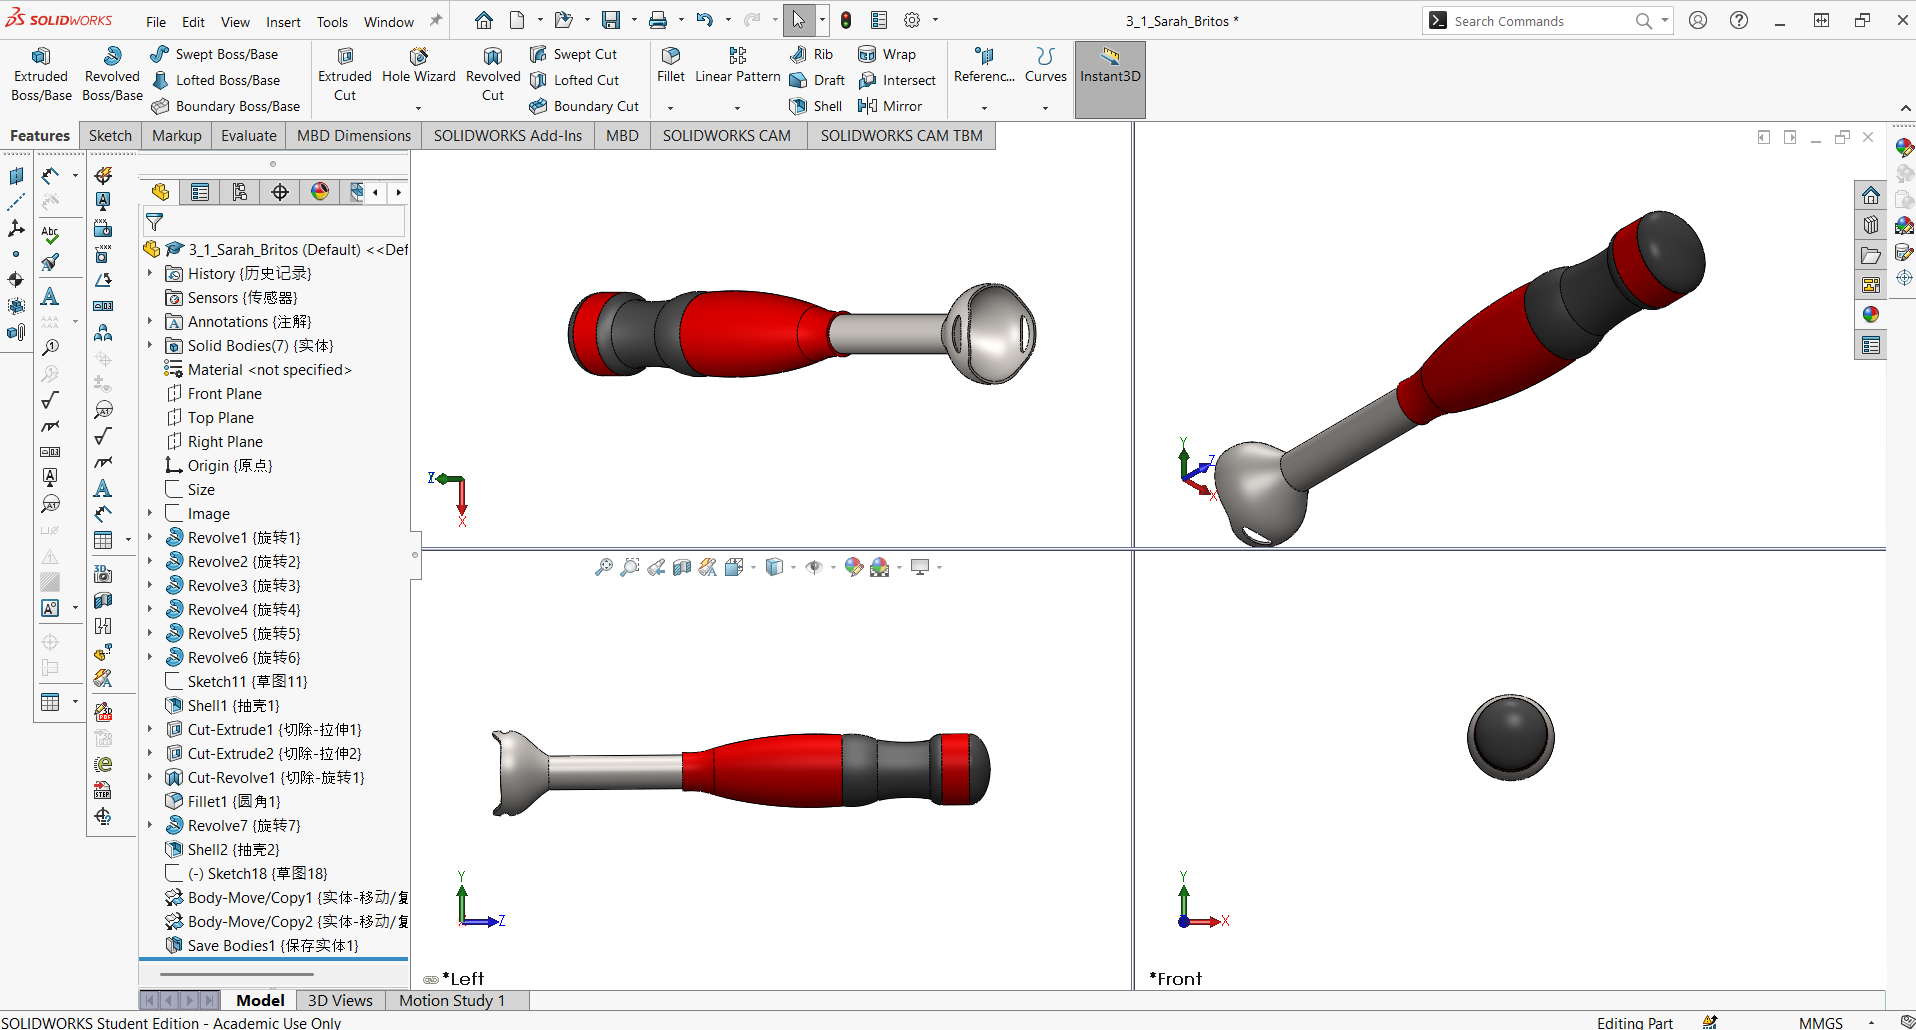Open the Hole Wizard dropdown arrow

click(x=418, y=107)
